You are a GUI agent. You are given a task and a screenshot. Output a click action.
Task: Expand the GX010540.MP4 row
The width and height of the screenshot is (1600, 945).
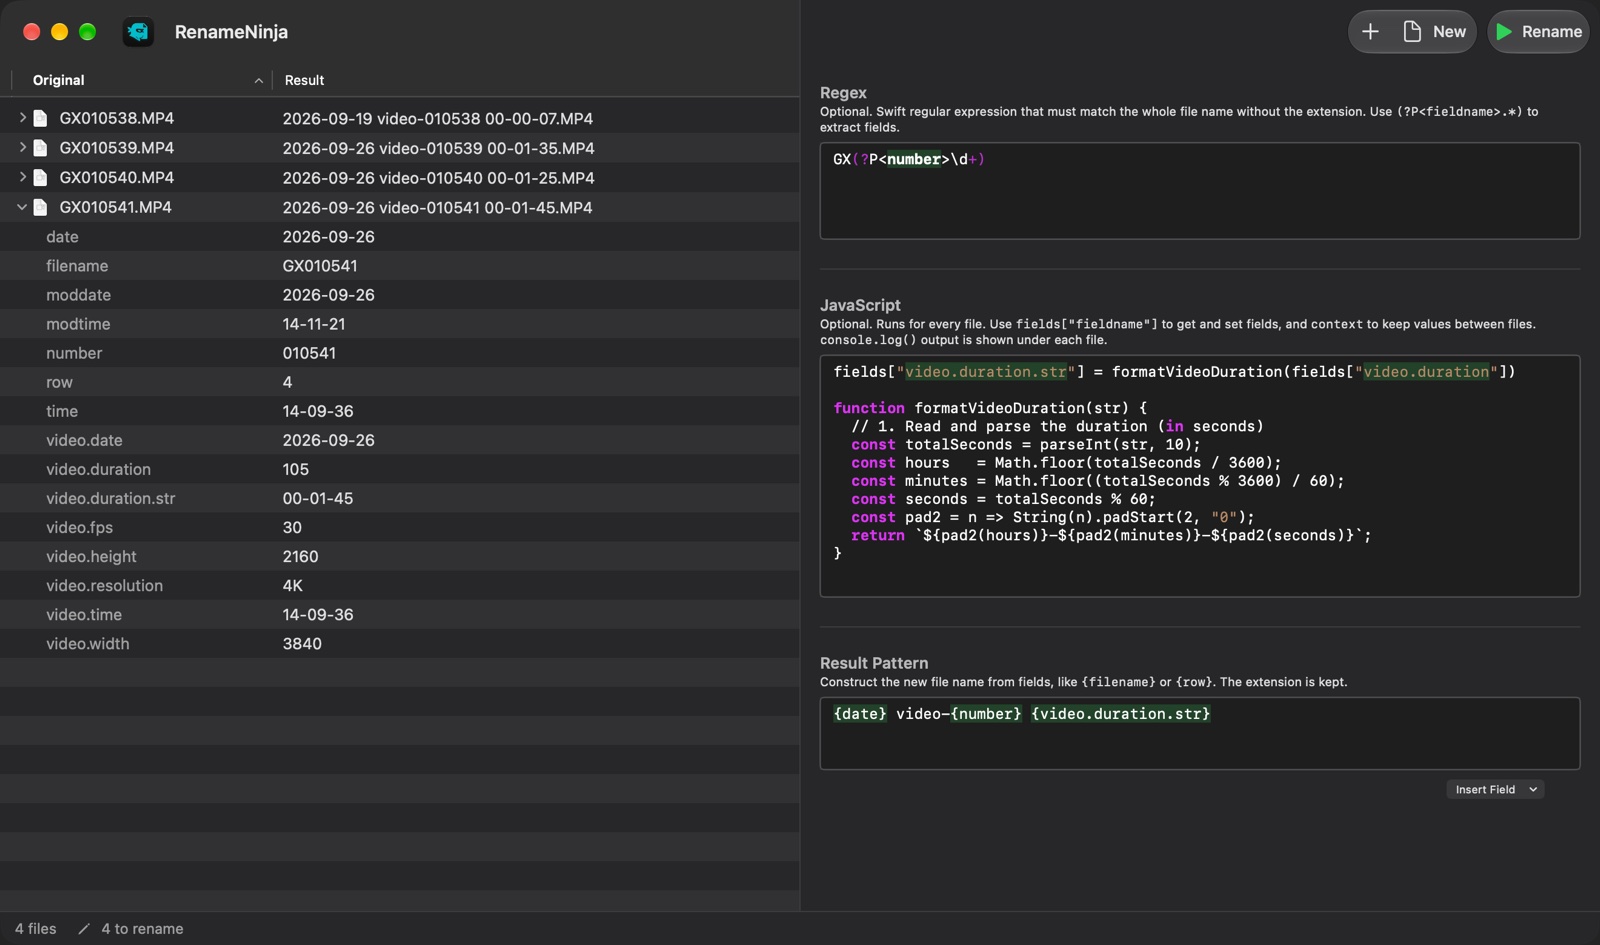22,177
